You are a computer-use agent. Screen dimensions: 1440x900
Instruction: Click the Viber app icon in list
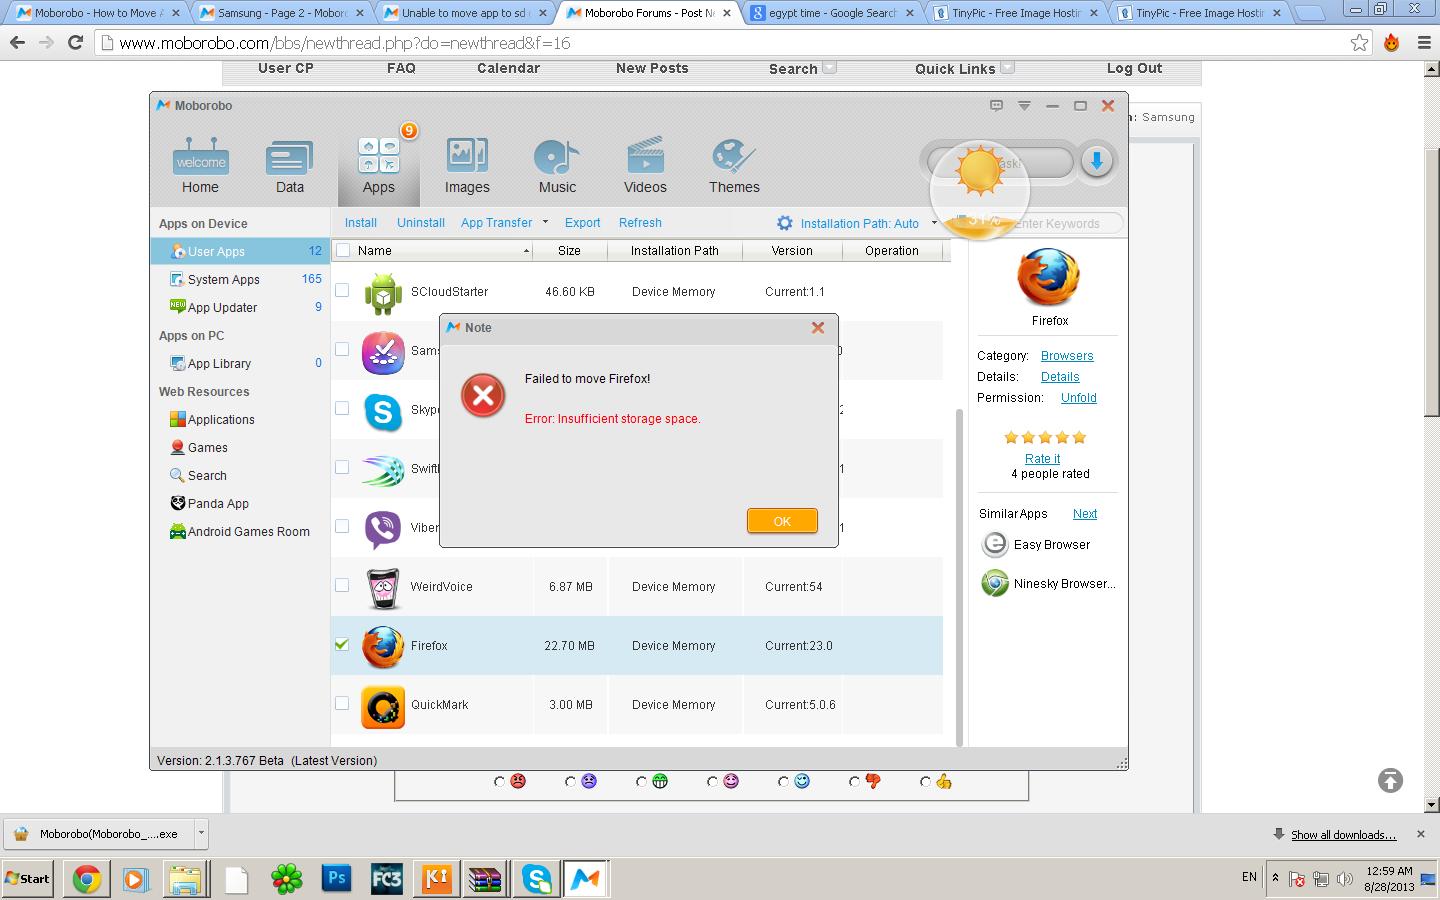click(x=382, y=528)
